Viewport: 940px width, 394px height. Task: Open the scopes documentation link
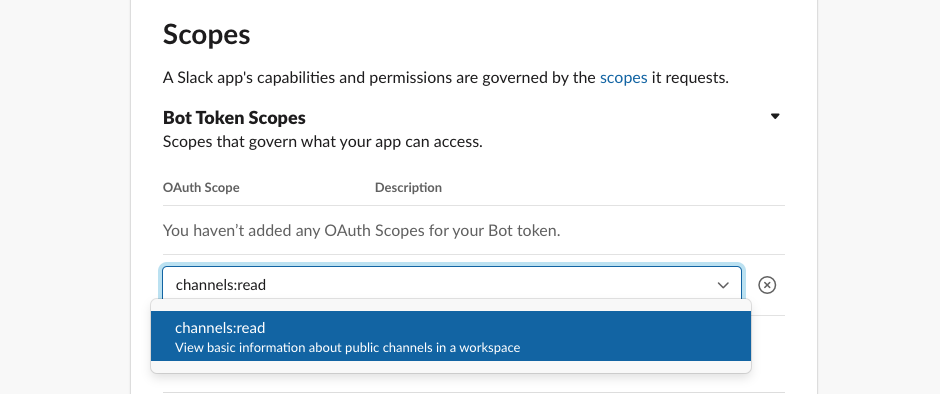pyautogui.click(x=623, y=78)
